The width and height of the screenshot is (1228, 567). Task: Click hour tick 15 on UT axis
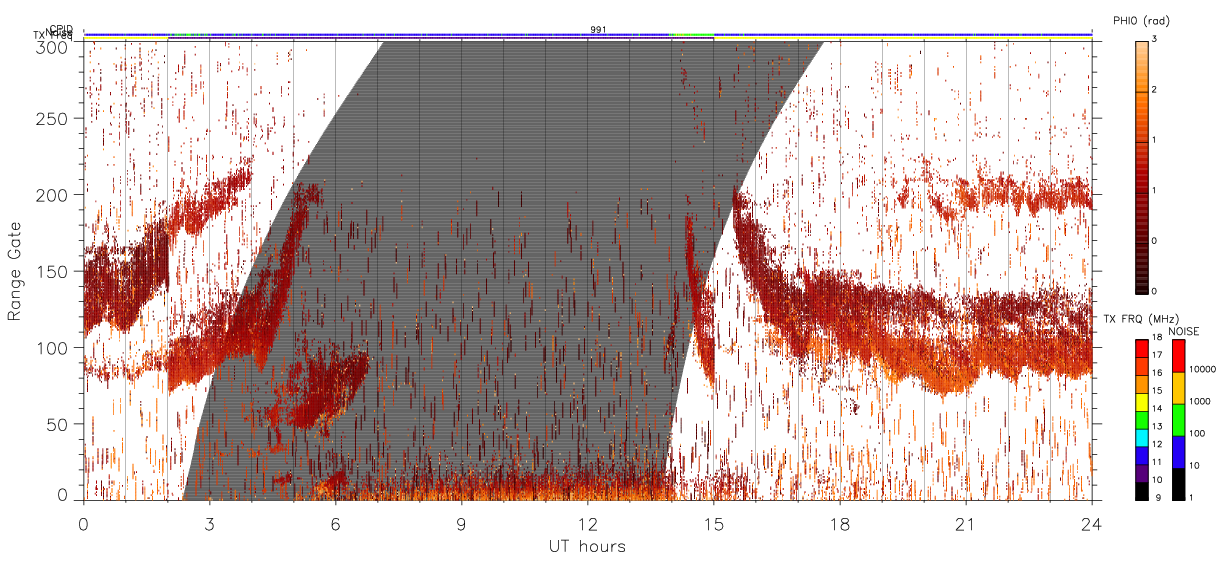click(x=714, y=525)
